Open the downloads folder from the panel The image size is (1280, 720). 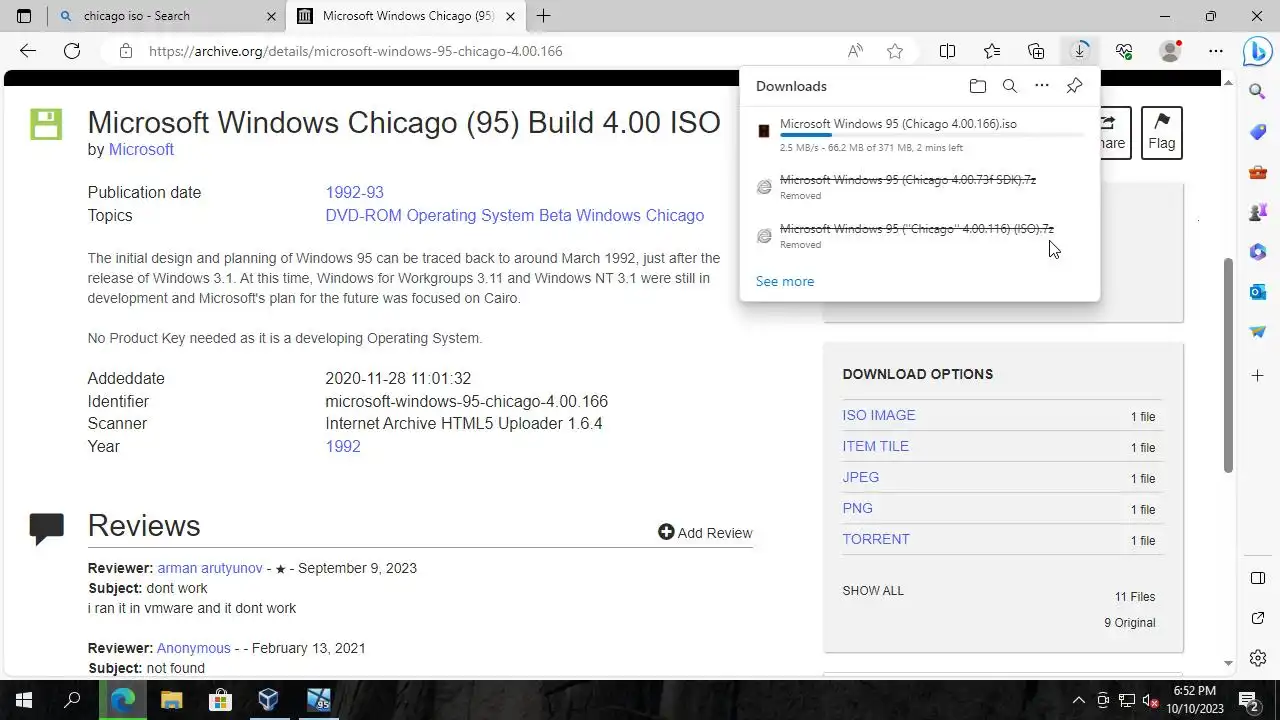point(978,86)
